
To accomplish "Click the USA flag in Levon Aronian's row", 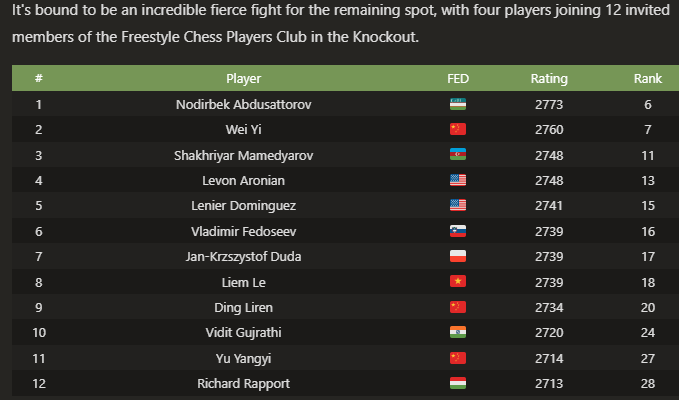I will 458,180.
